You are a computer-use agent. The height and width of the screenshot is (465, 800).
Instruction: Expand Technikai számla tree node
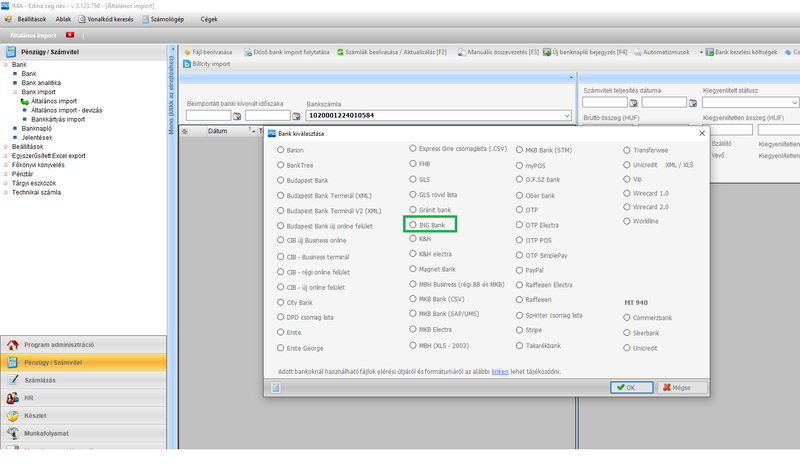[6, 193]
